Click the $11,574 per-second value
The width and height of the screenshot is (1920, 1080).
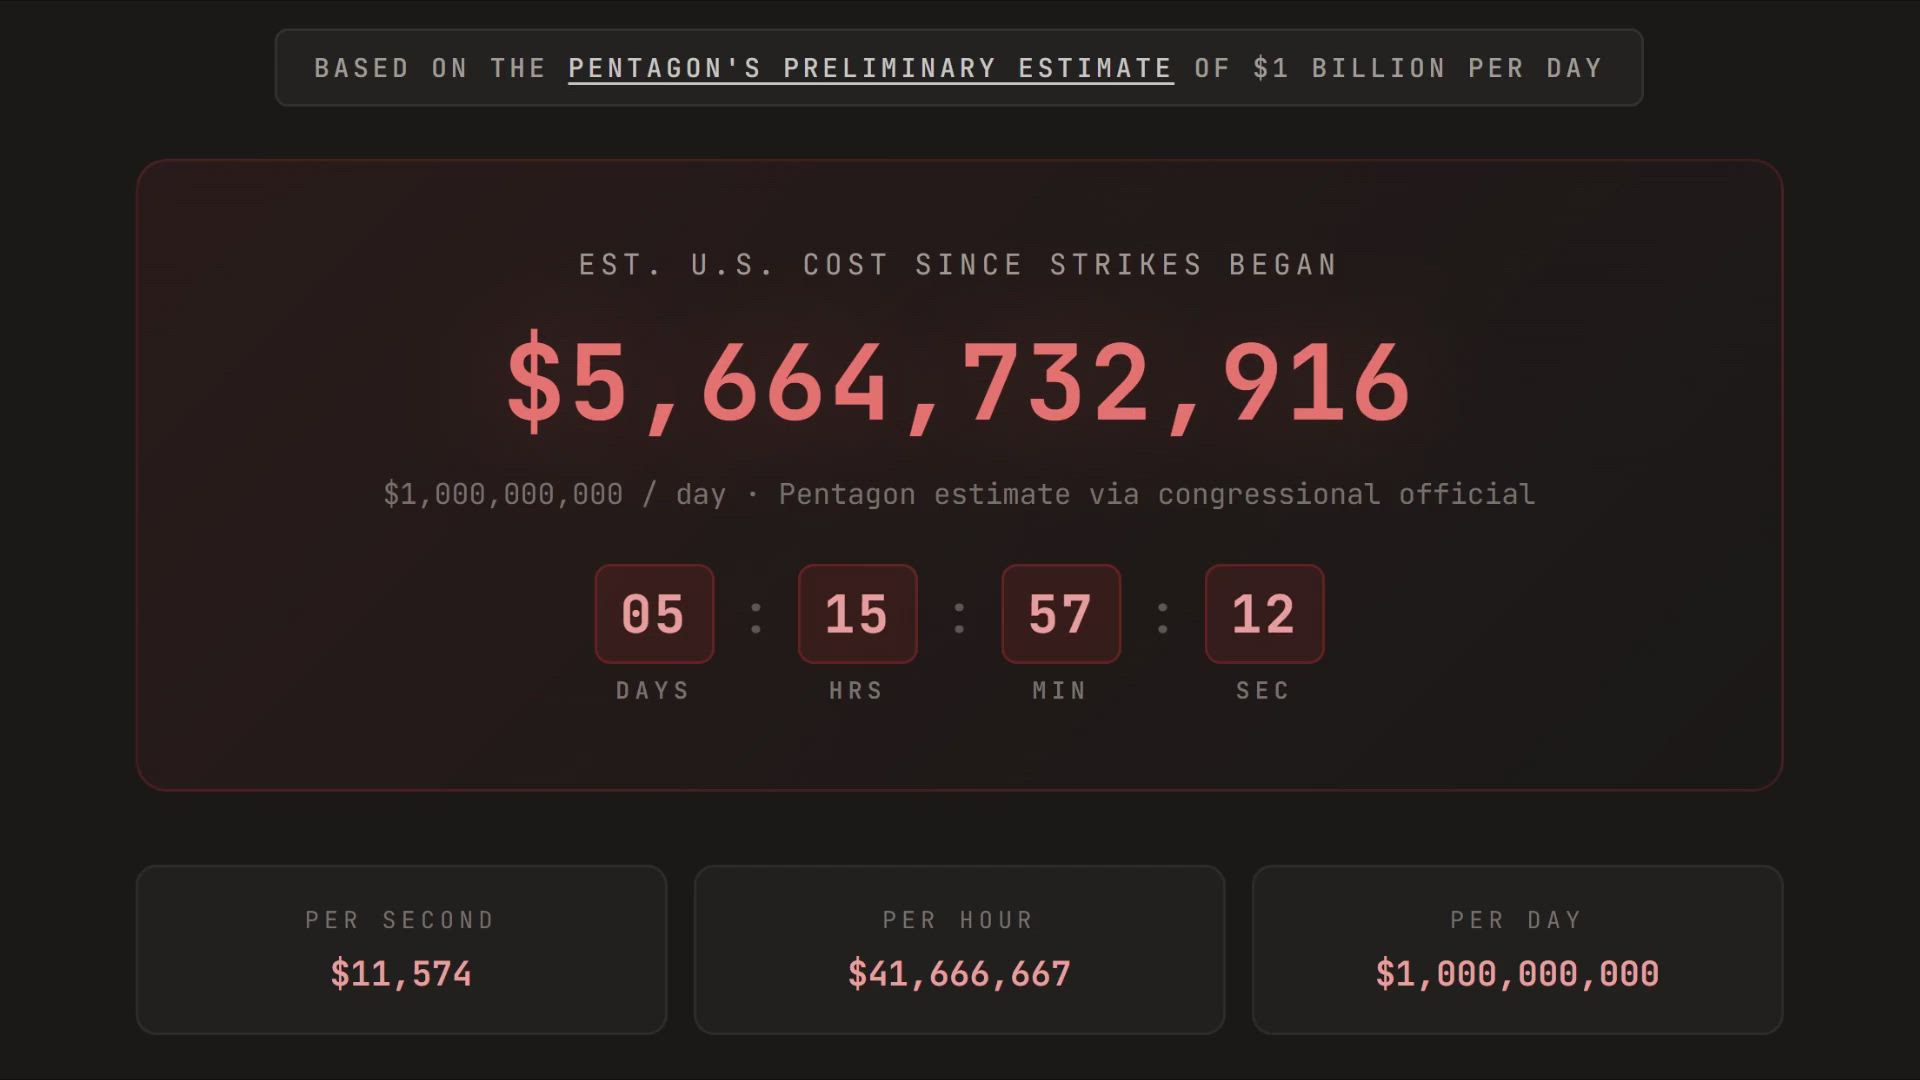tap(401, 974)
